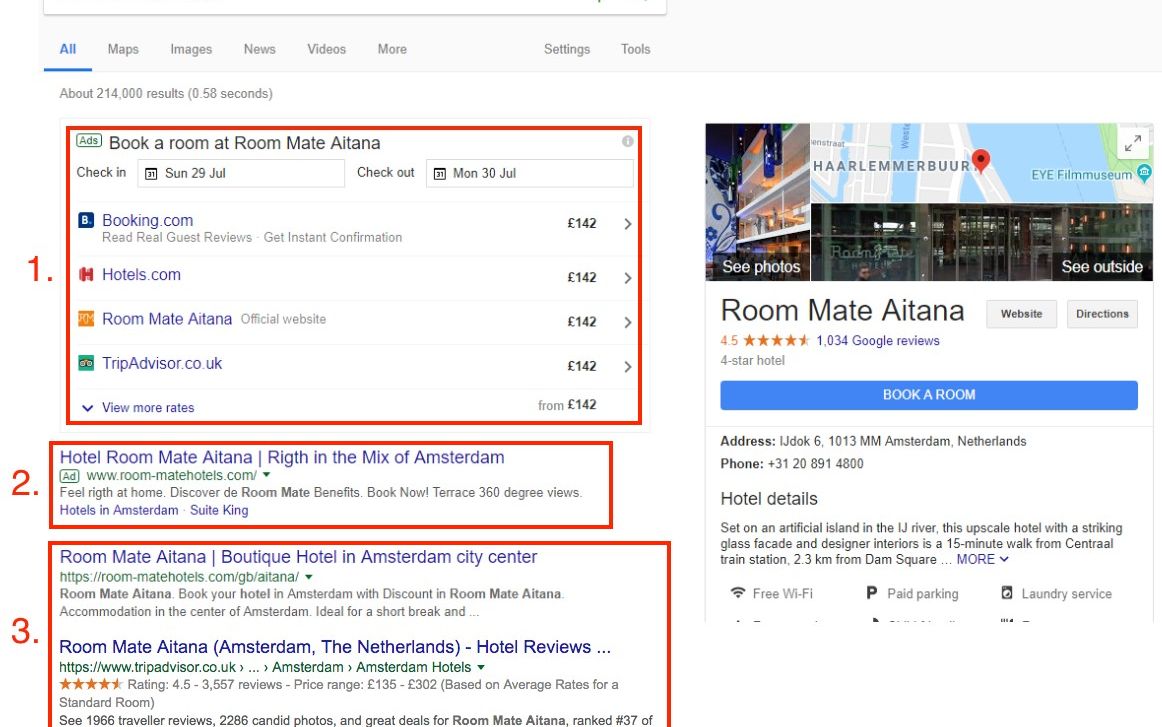Open Booking.com link in hotel ads
The image size is (1162, 727).
147,220
